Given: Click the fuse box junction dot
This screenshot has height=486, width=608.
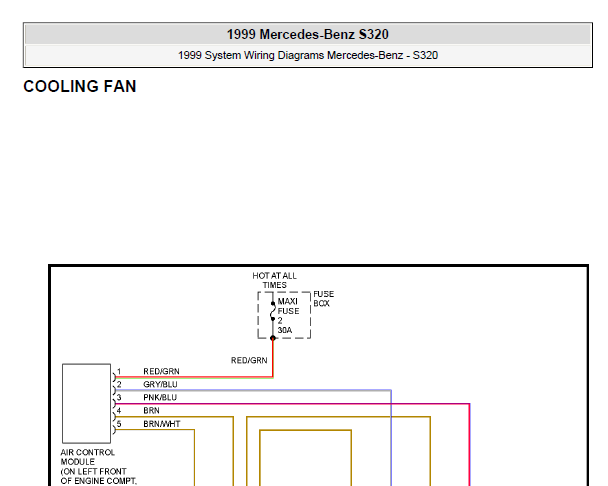Looking at the screenshot, I should click(x=273, y=338).
